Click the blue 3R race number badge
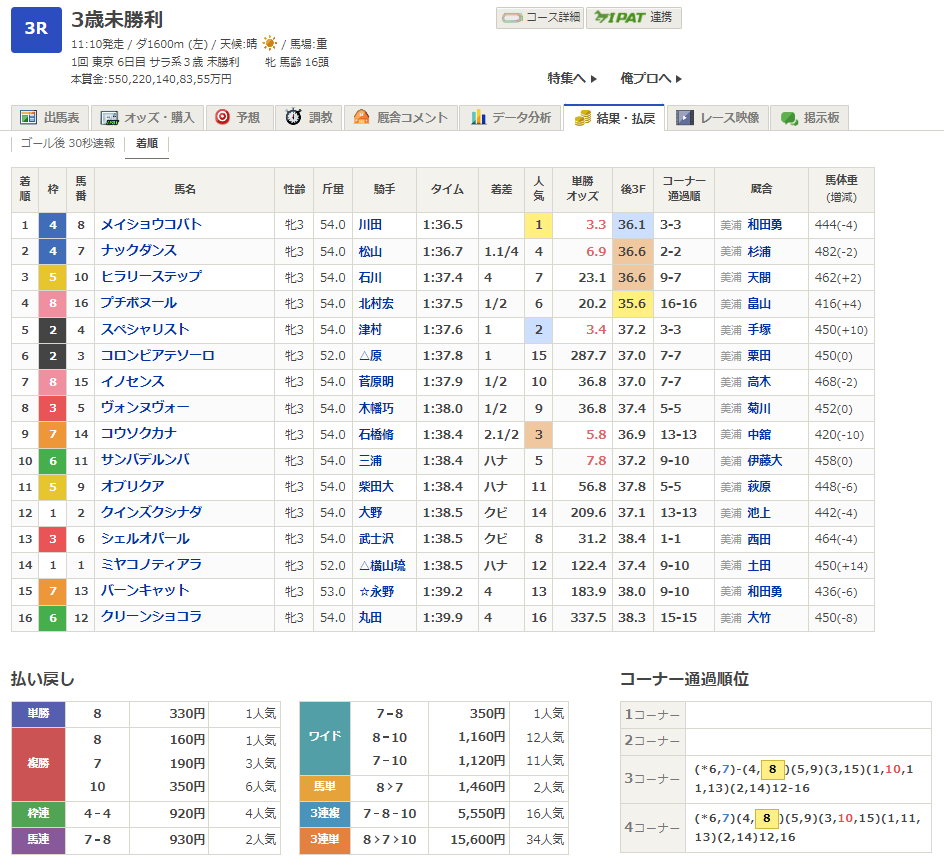This screenshot has height=862, width=944. pyautogui.click(x=36, y=29)
